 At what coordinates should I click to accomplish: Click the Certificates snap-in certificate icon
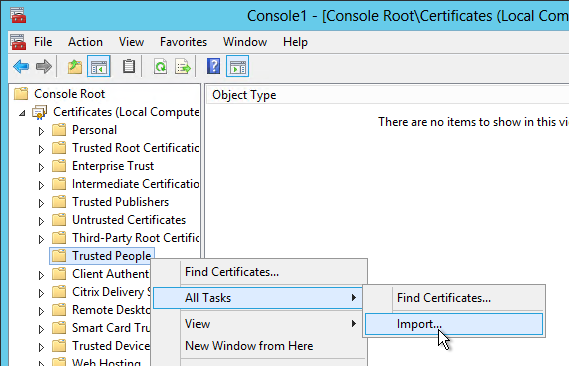40,112
